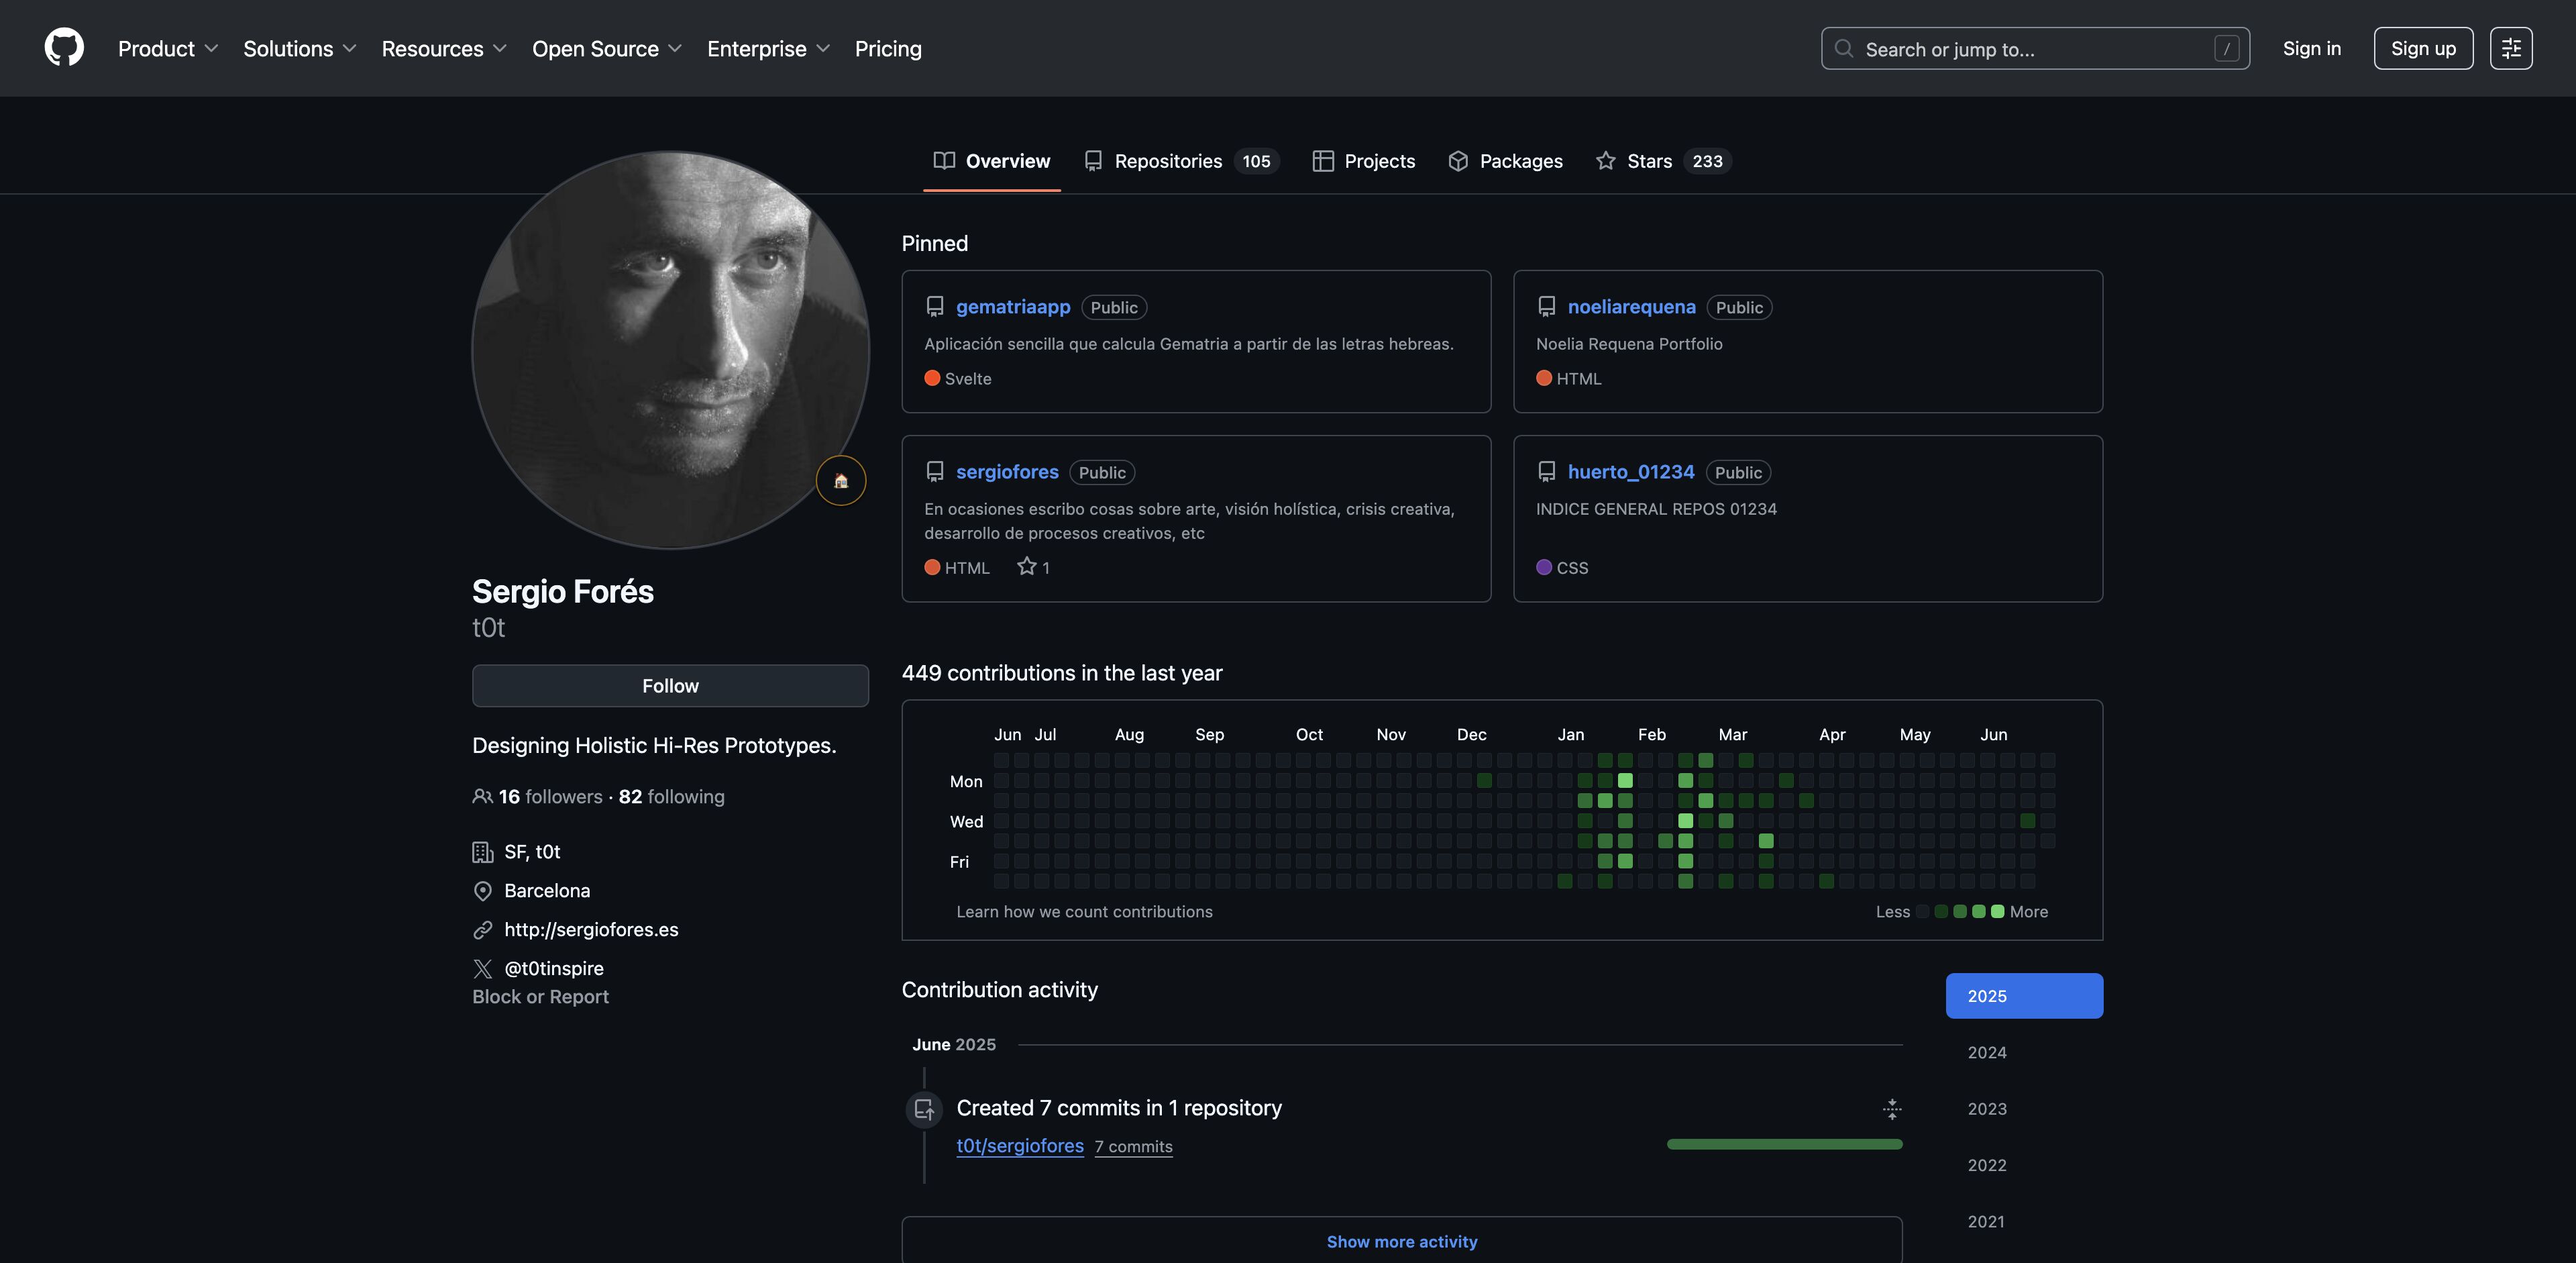The image size is (2576, 1263).
Task: Open the noeliarequena repository
Action: click(x=1631, y=307)
